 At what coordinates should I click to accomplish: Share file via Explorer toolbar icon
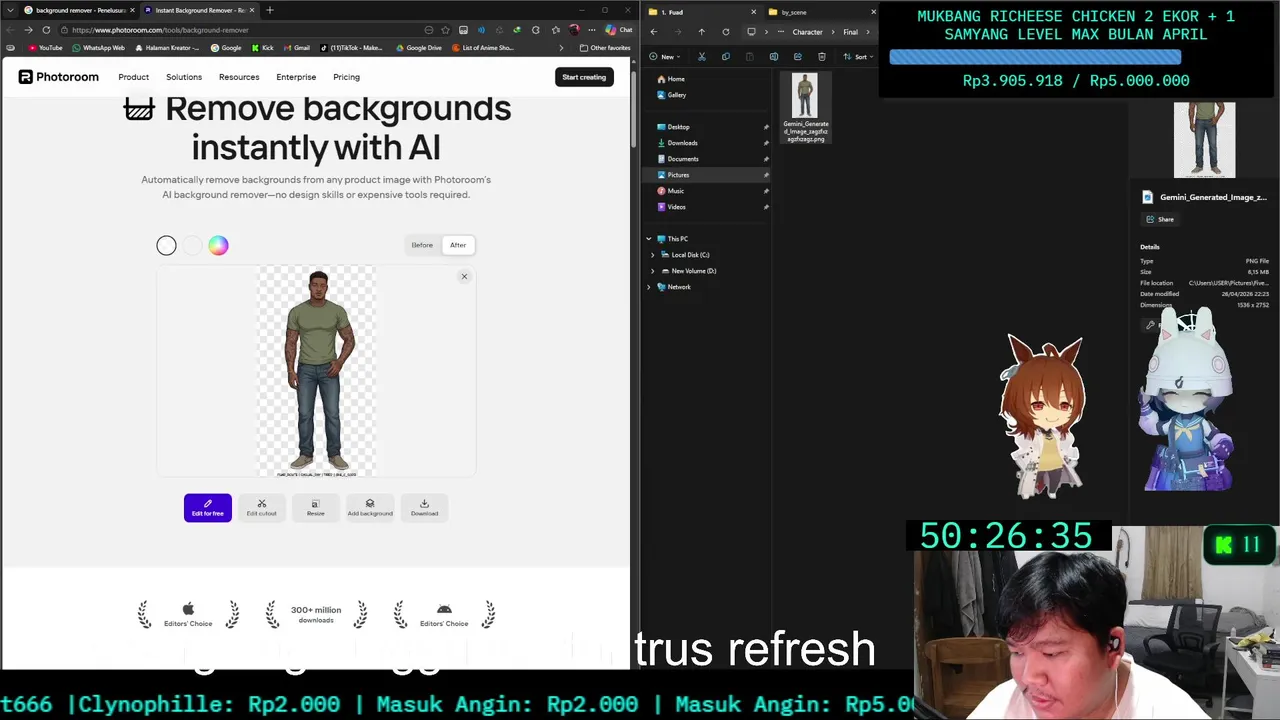click(x=797, y=56)
